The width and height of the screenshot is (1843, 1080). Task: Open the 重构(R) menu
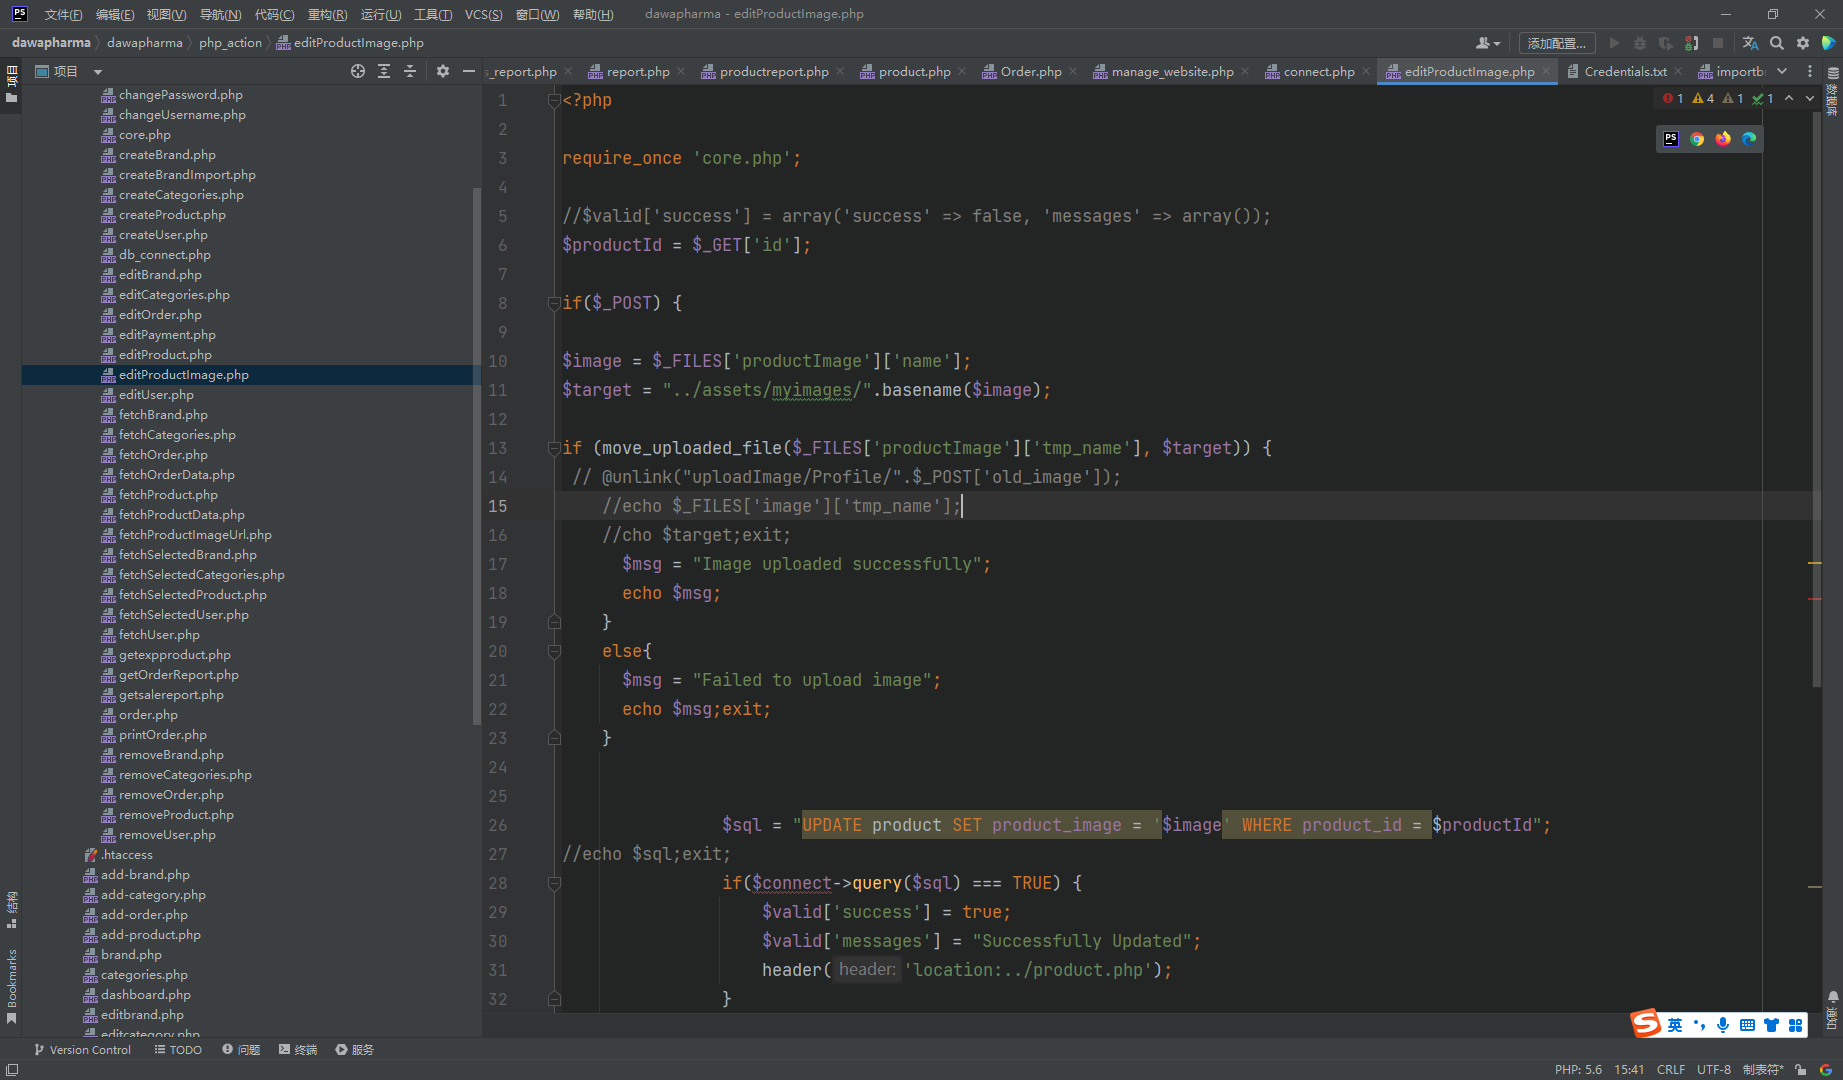click(327, 14)
